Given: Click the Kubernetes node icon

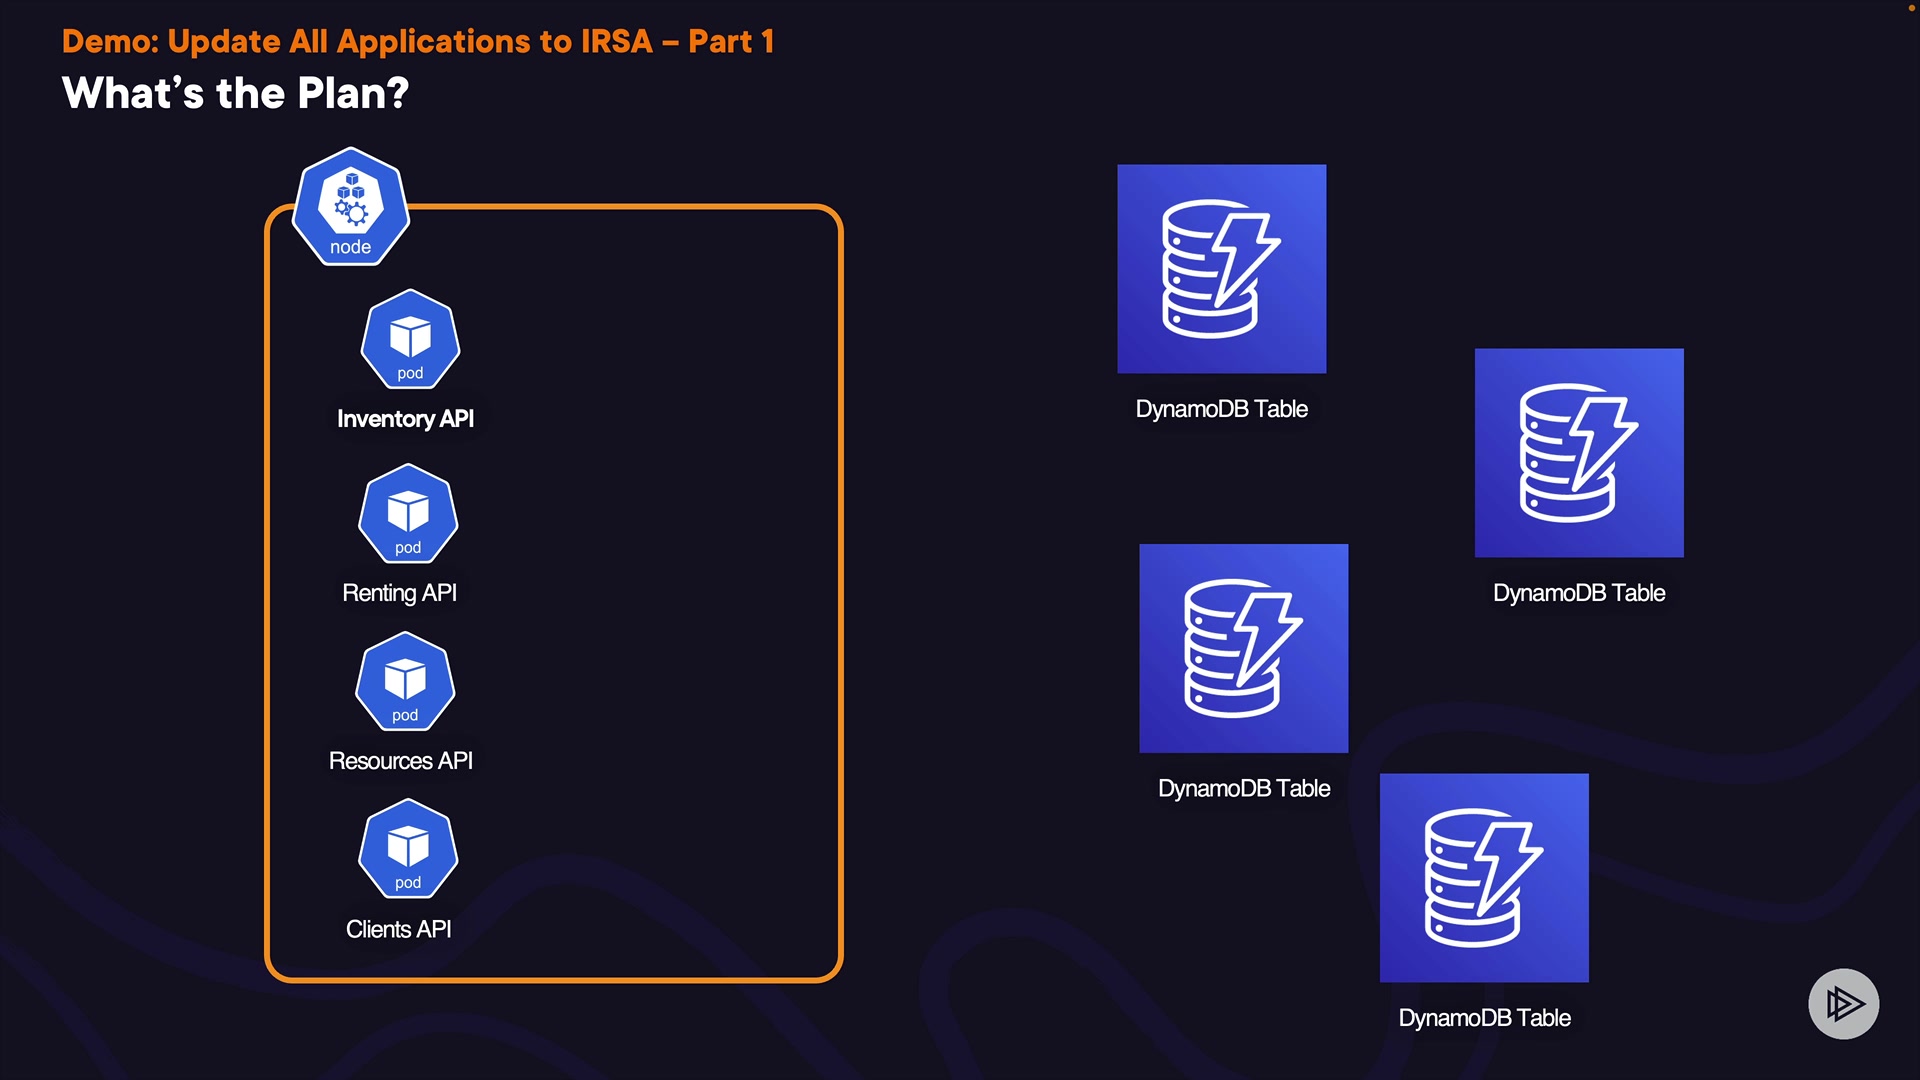Looking at the screenshot, I should (350, 207).
